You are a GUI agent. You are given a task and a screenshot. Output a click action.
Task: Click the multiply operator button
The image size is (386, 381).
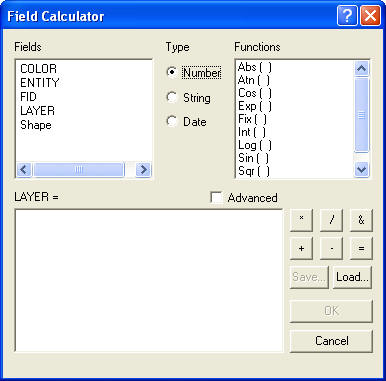[x=301, y=220]
